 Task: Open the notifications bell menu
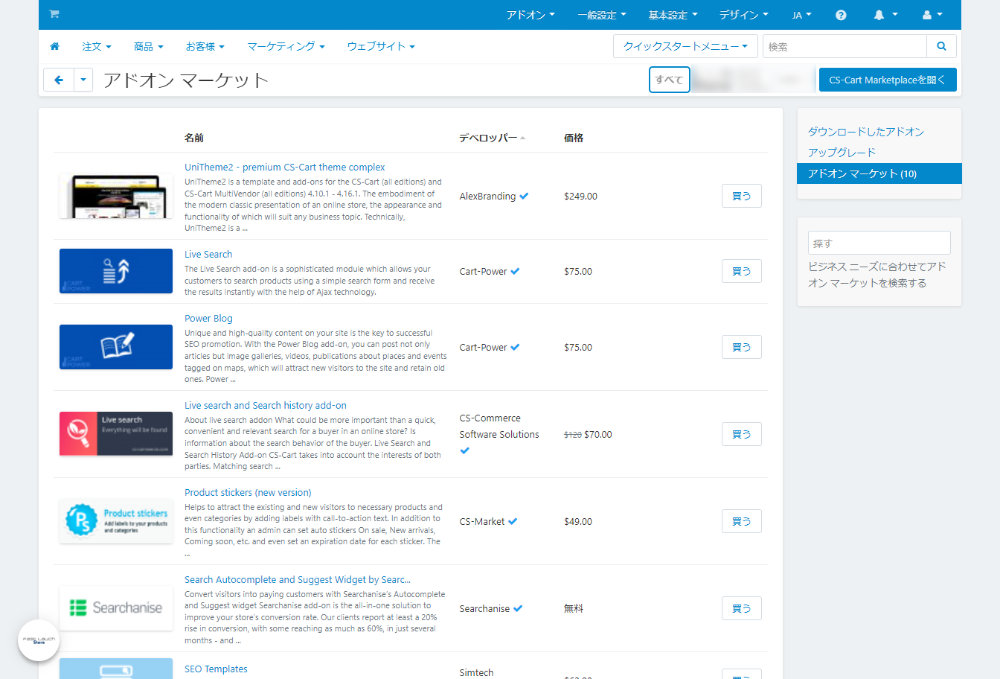coord(885,15)
